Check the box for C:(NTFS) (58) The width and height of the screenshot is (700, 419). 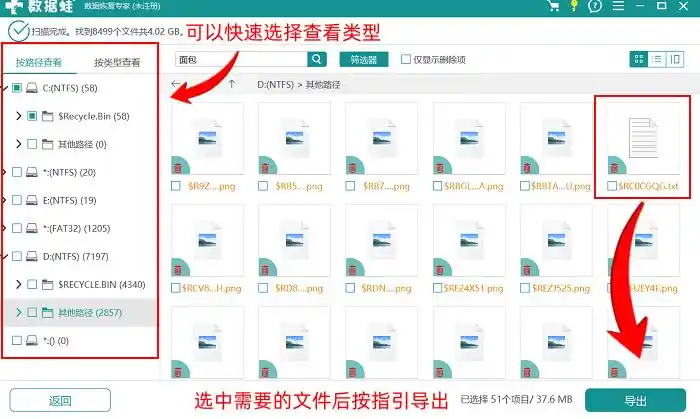17,88
